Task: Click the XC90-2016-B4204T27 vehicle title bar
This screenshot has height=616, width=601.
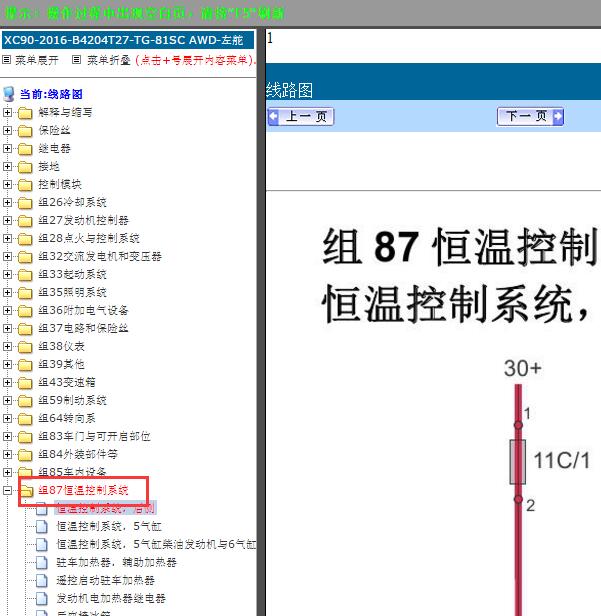Action: [x=128, y=40]
